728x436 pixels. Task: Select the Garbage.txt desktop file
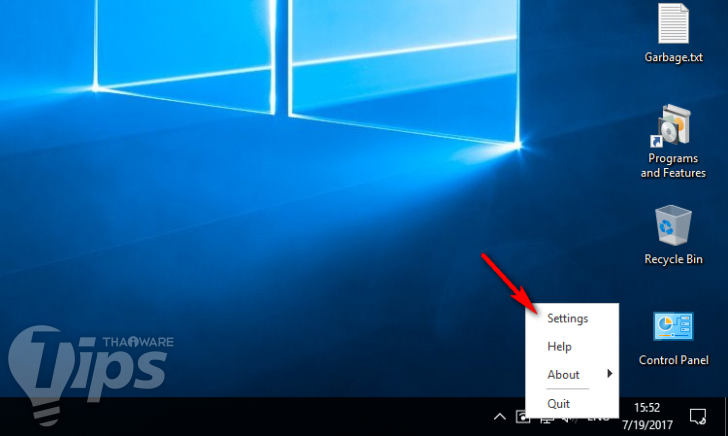tap(673, 33)
